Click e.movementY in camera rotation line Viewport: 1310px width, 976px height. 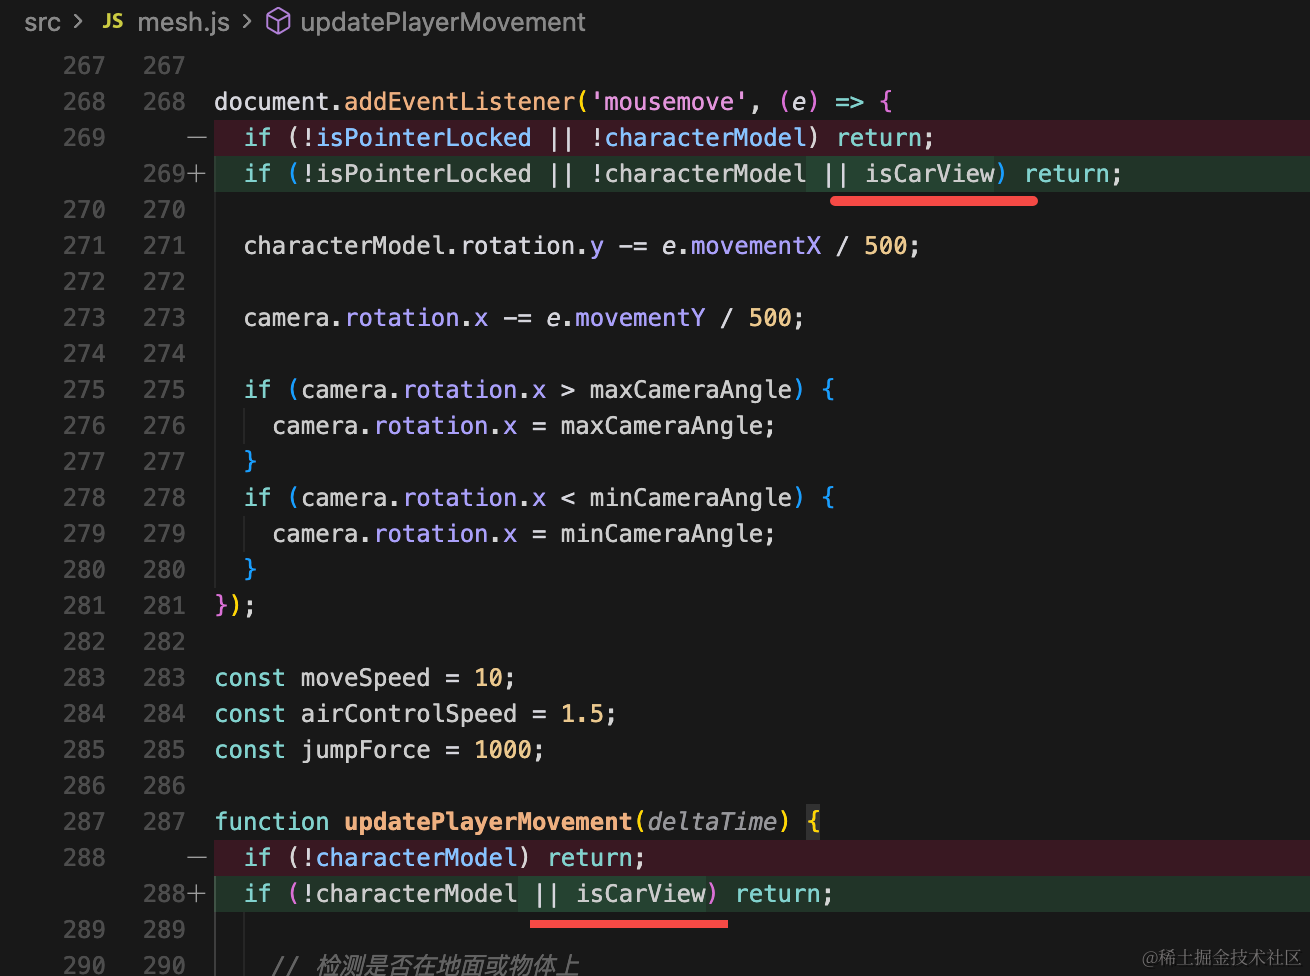pos(626,317)
